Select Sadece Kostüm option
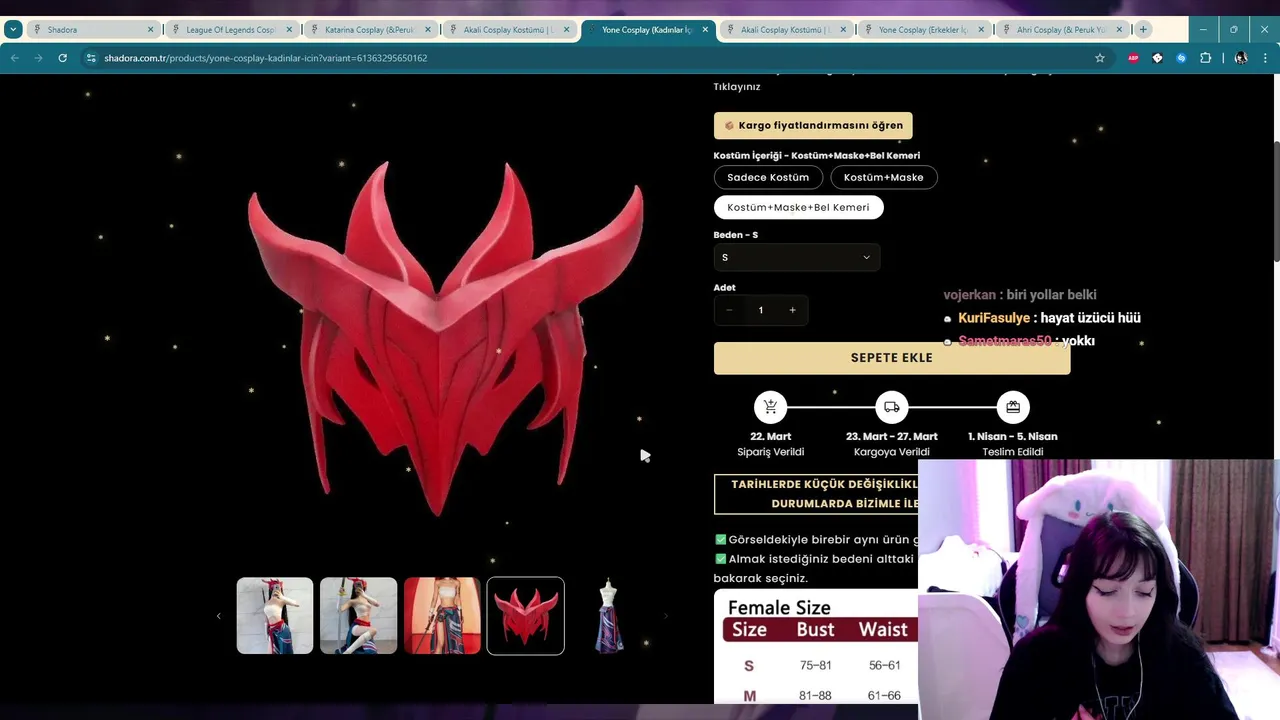 coord(768,177)
